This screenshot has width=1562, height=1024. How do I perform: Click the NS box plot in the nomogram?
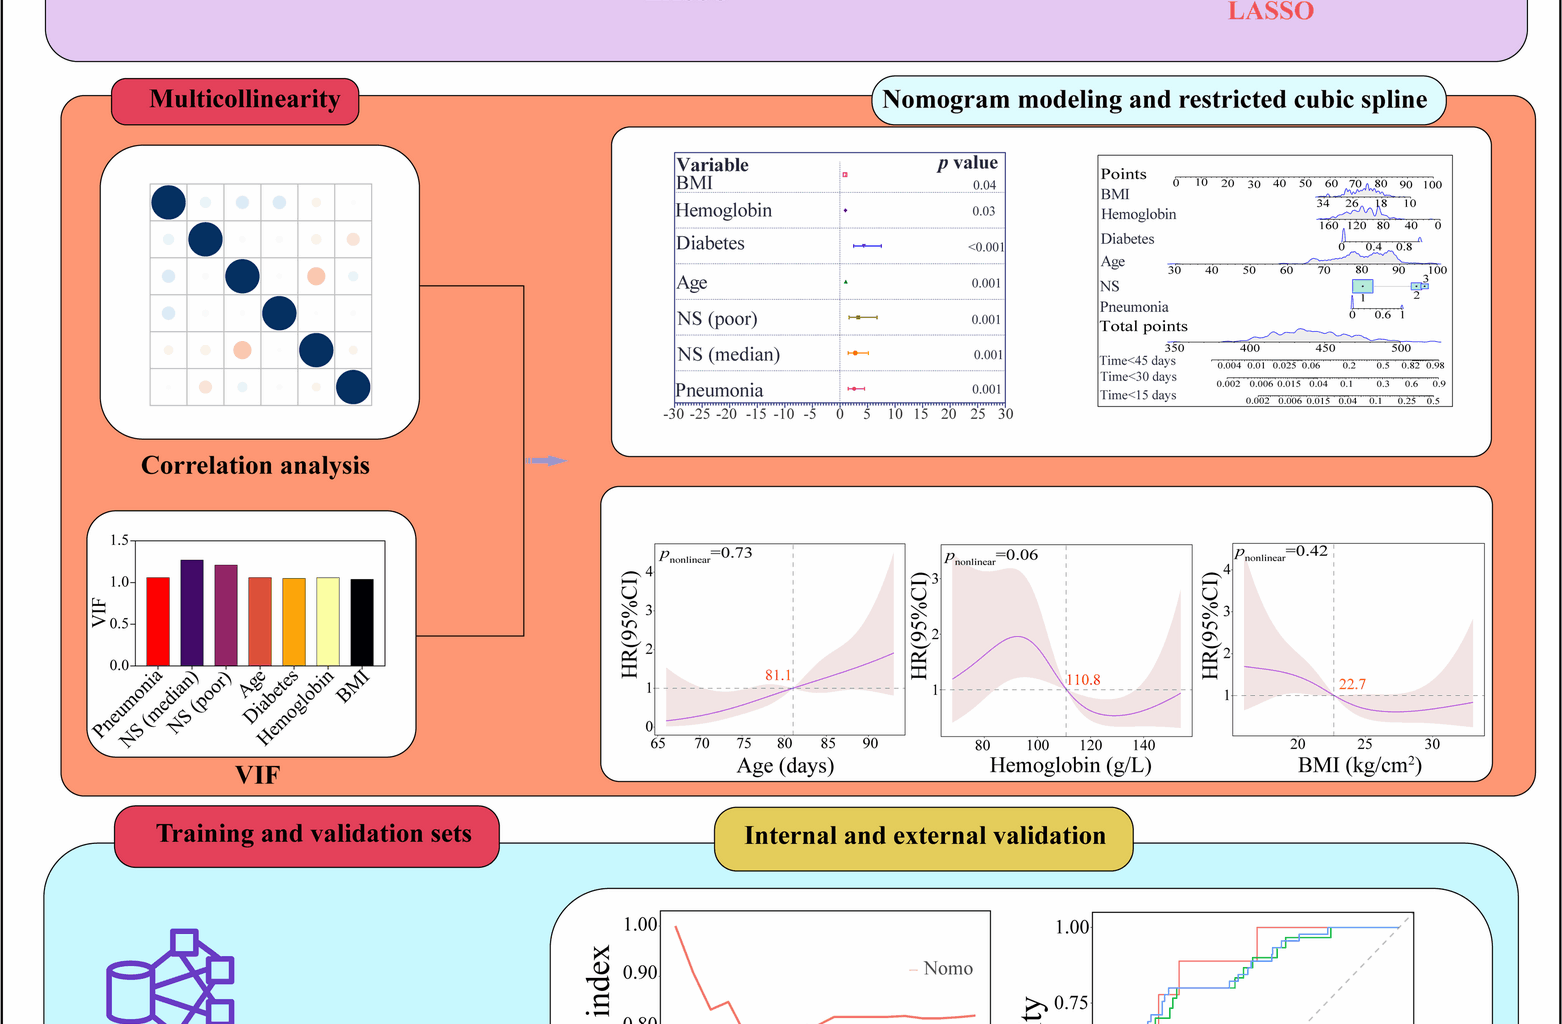1363,286
